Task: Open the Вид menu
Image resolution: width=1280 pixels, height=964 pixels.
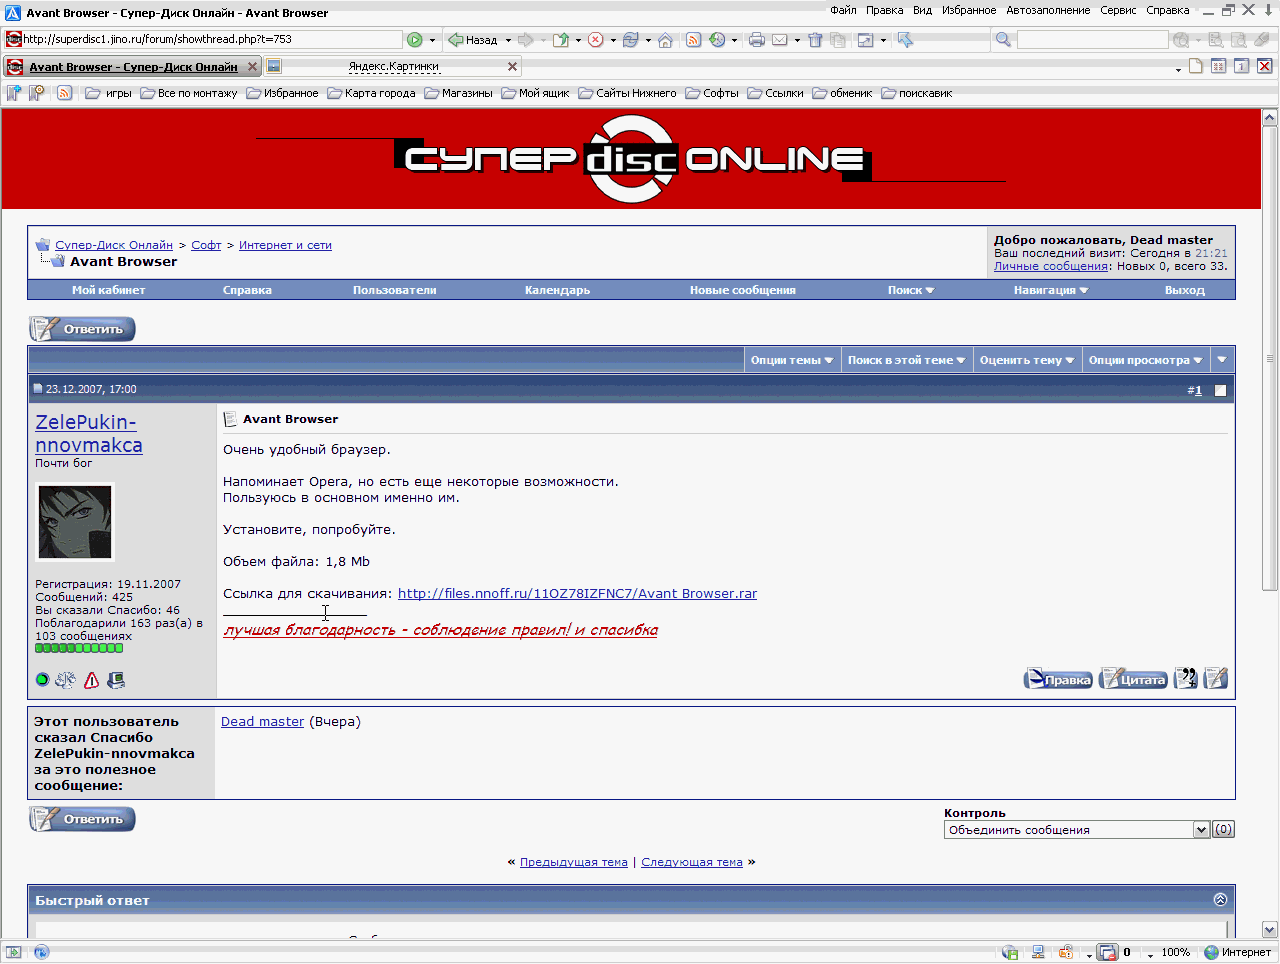Action: pyautogui.click(x=922, y=10)
